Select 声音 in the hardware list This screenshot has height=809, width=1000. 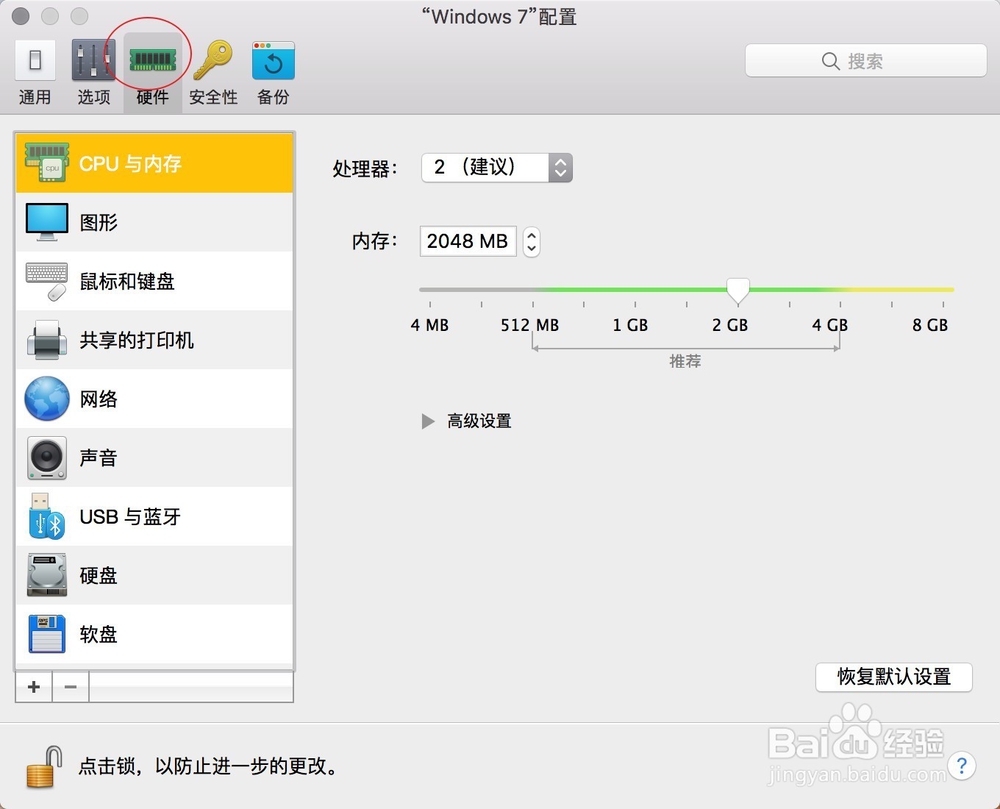pyautogui.click(x=154, y=458)
